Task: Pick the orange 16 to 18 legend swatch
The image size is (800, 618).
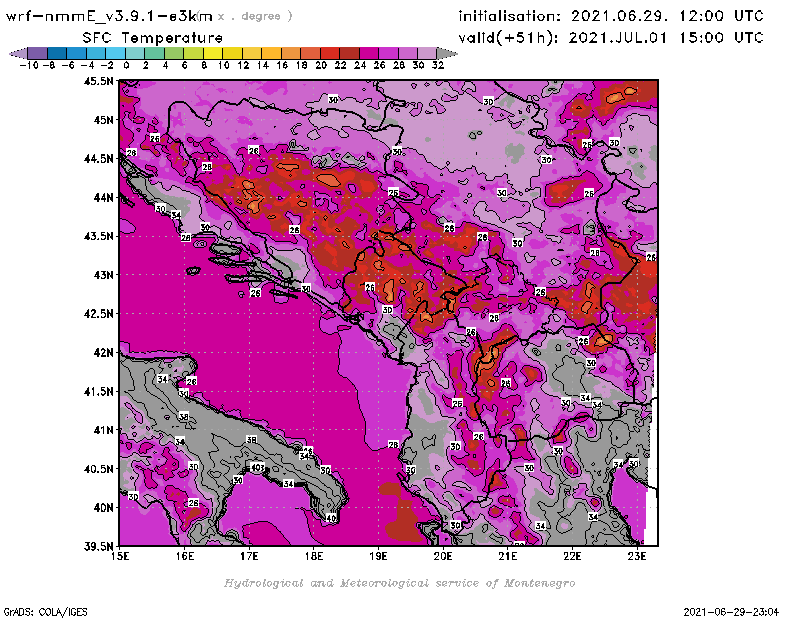Action: [291, 53]
